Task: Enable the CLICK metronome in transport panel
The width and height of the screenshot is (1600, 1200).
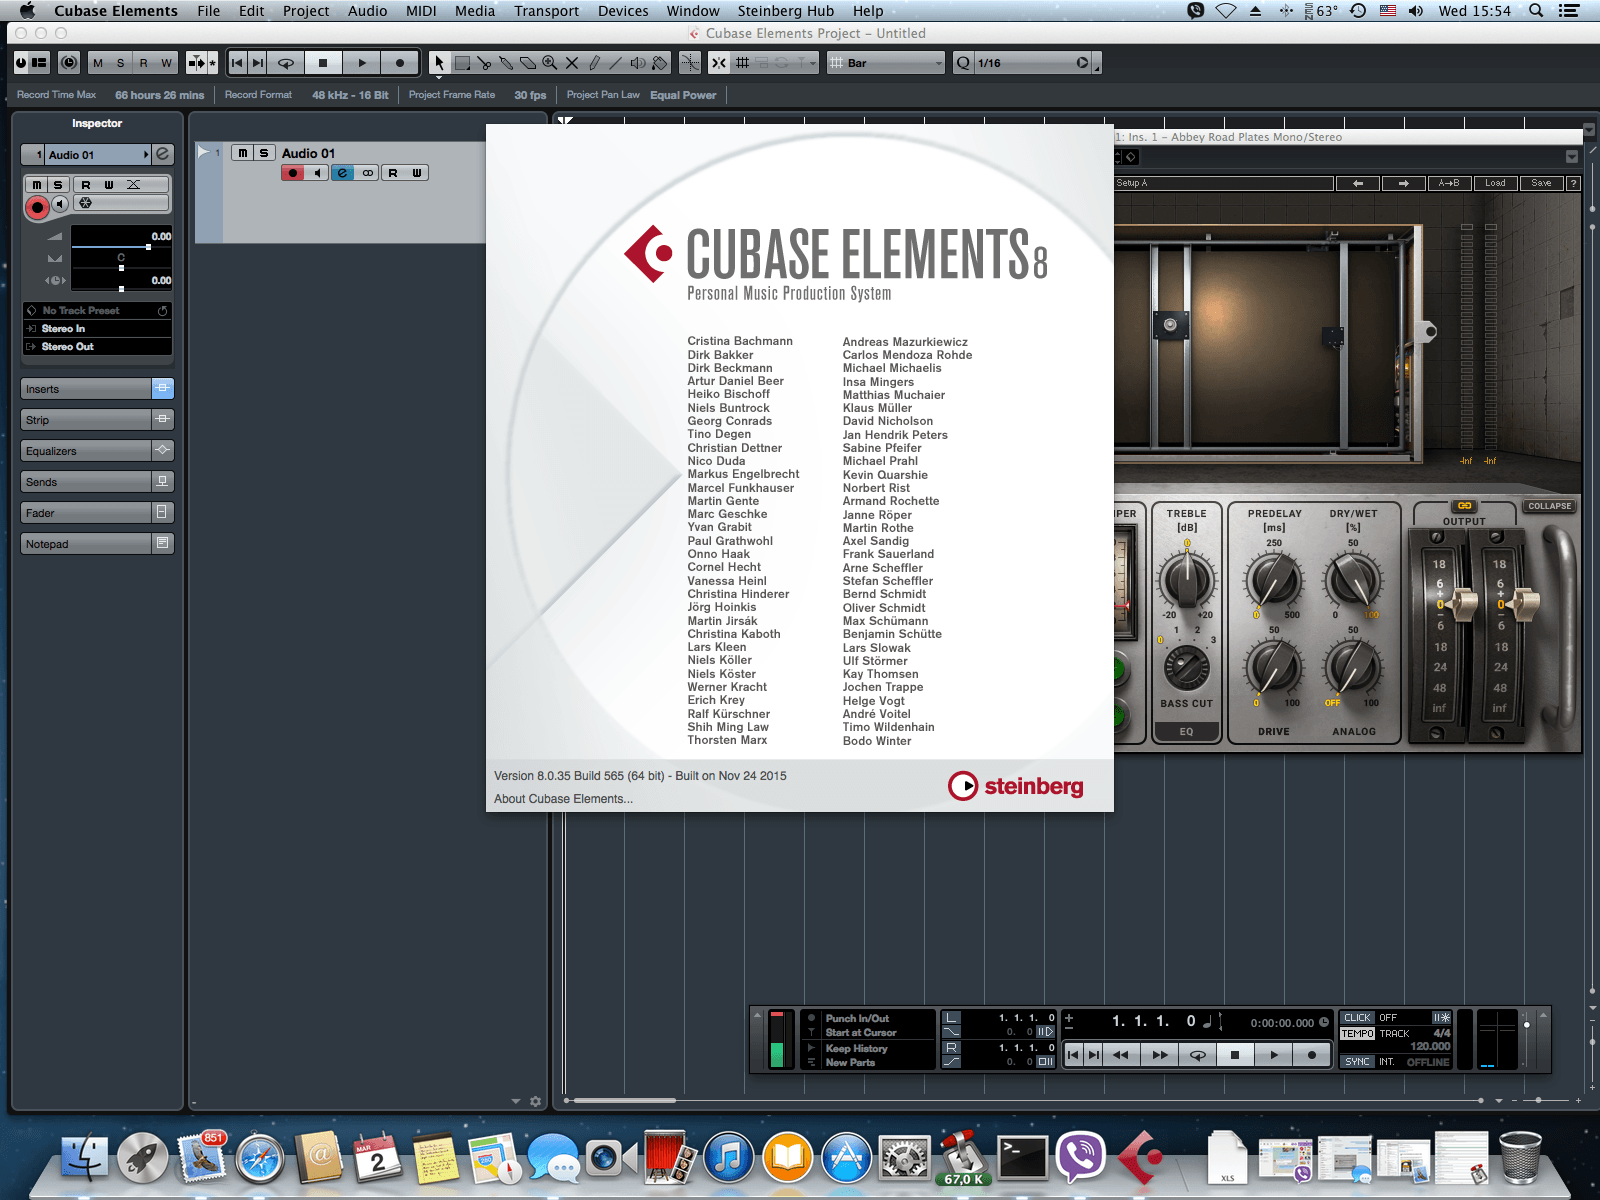Action: [x=1357, y=1018]
